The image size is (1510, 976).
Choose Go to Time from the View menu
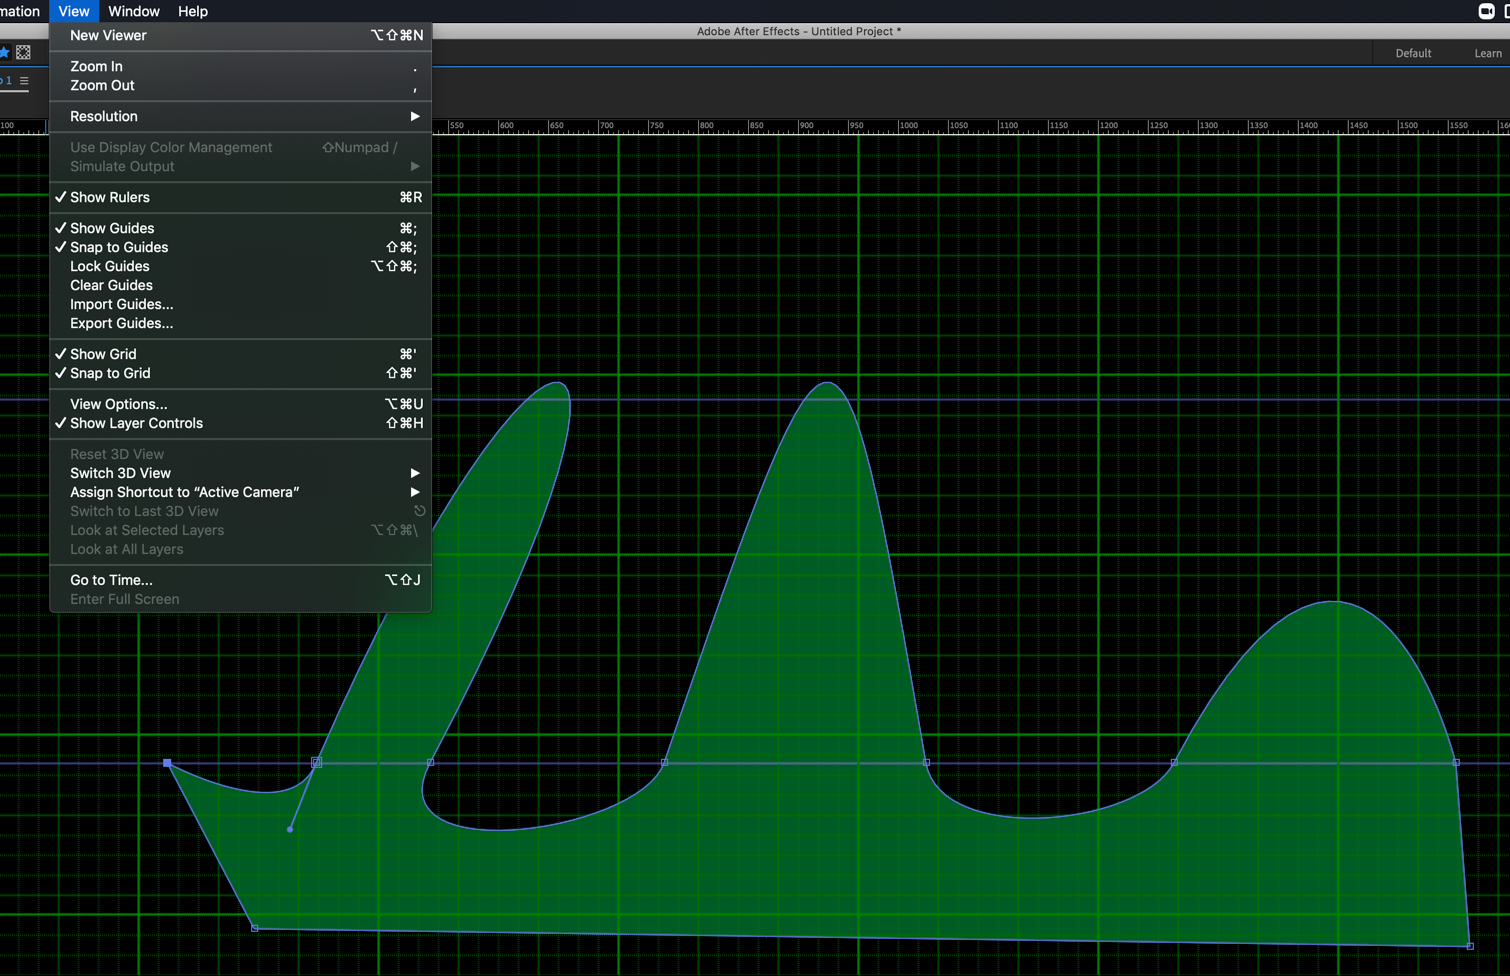coord(110,580)
